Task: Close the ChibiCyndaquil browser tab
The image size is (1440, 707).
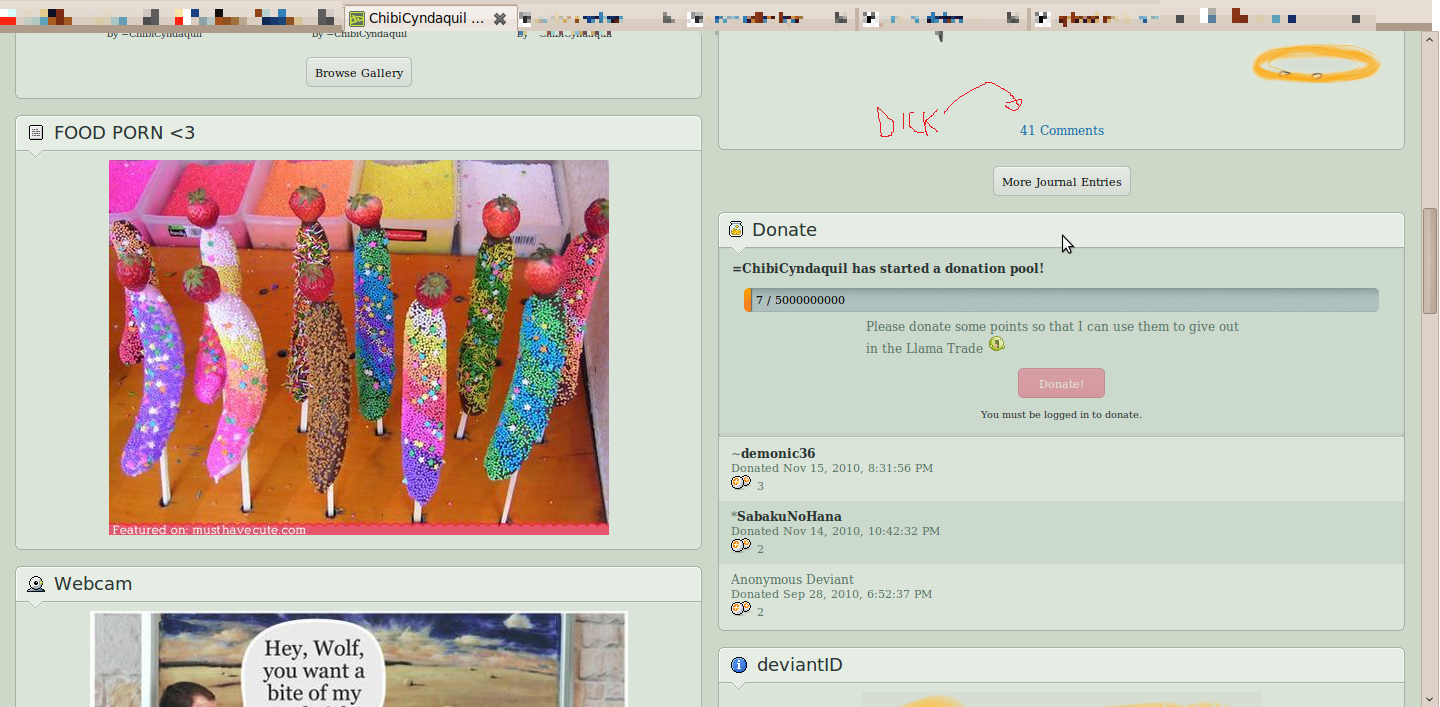Action: click(x=500, y=19)
